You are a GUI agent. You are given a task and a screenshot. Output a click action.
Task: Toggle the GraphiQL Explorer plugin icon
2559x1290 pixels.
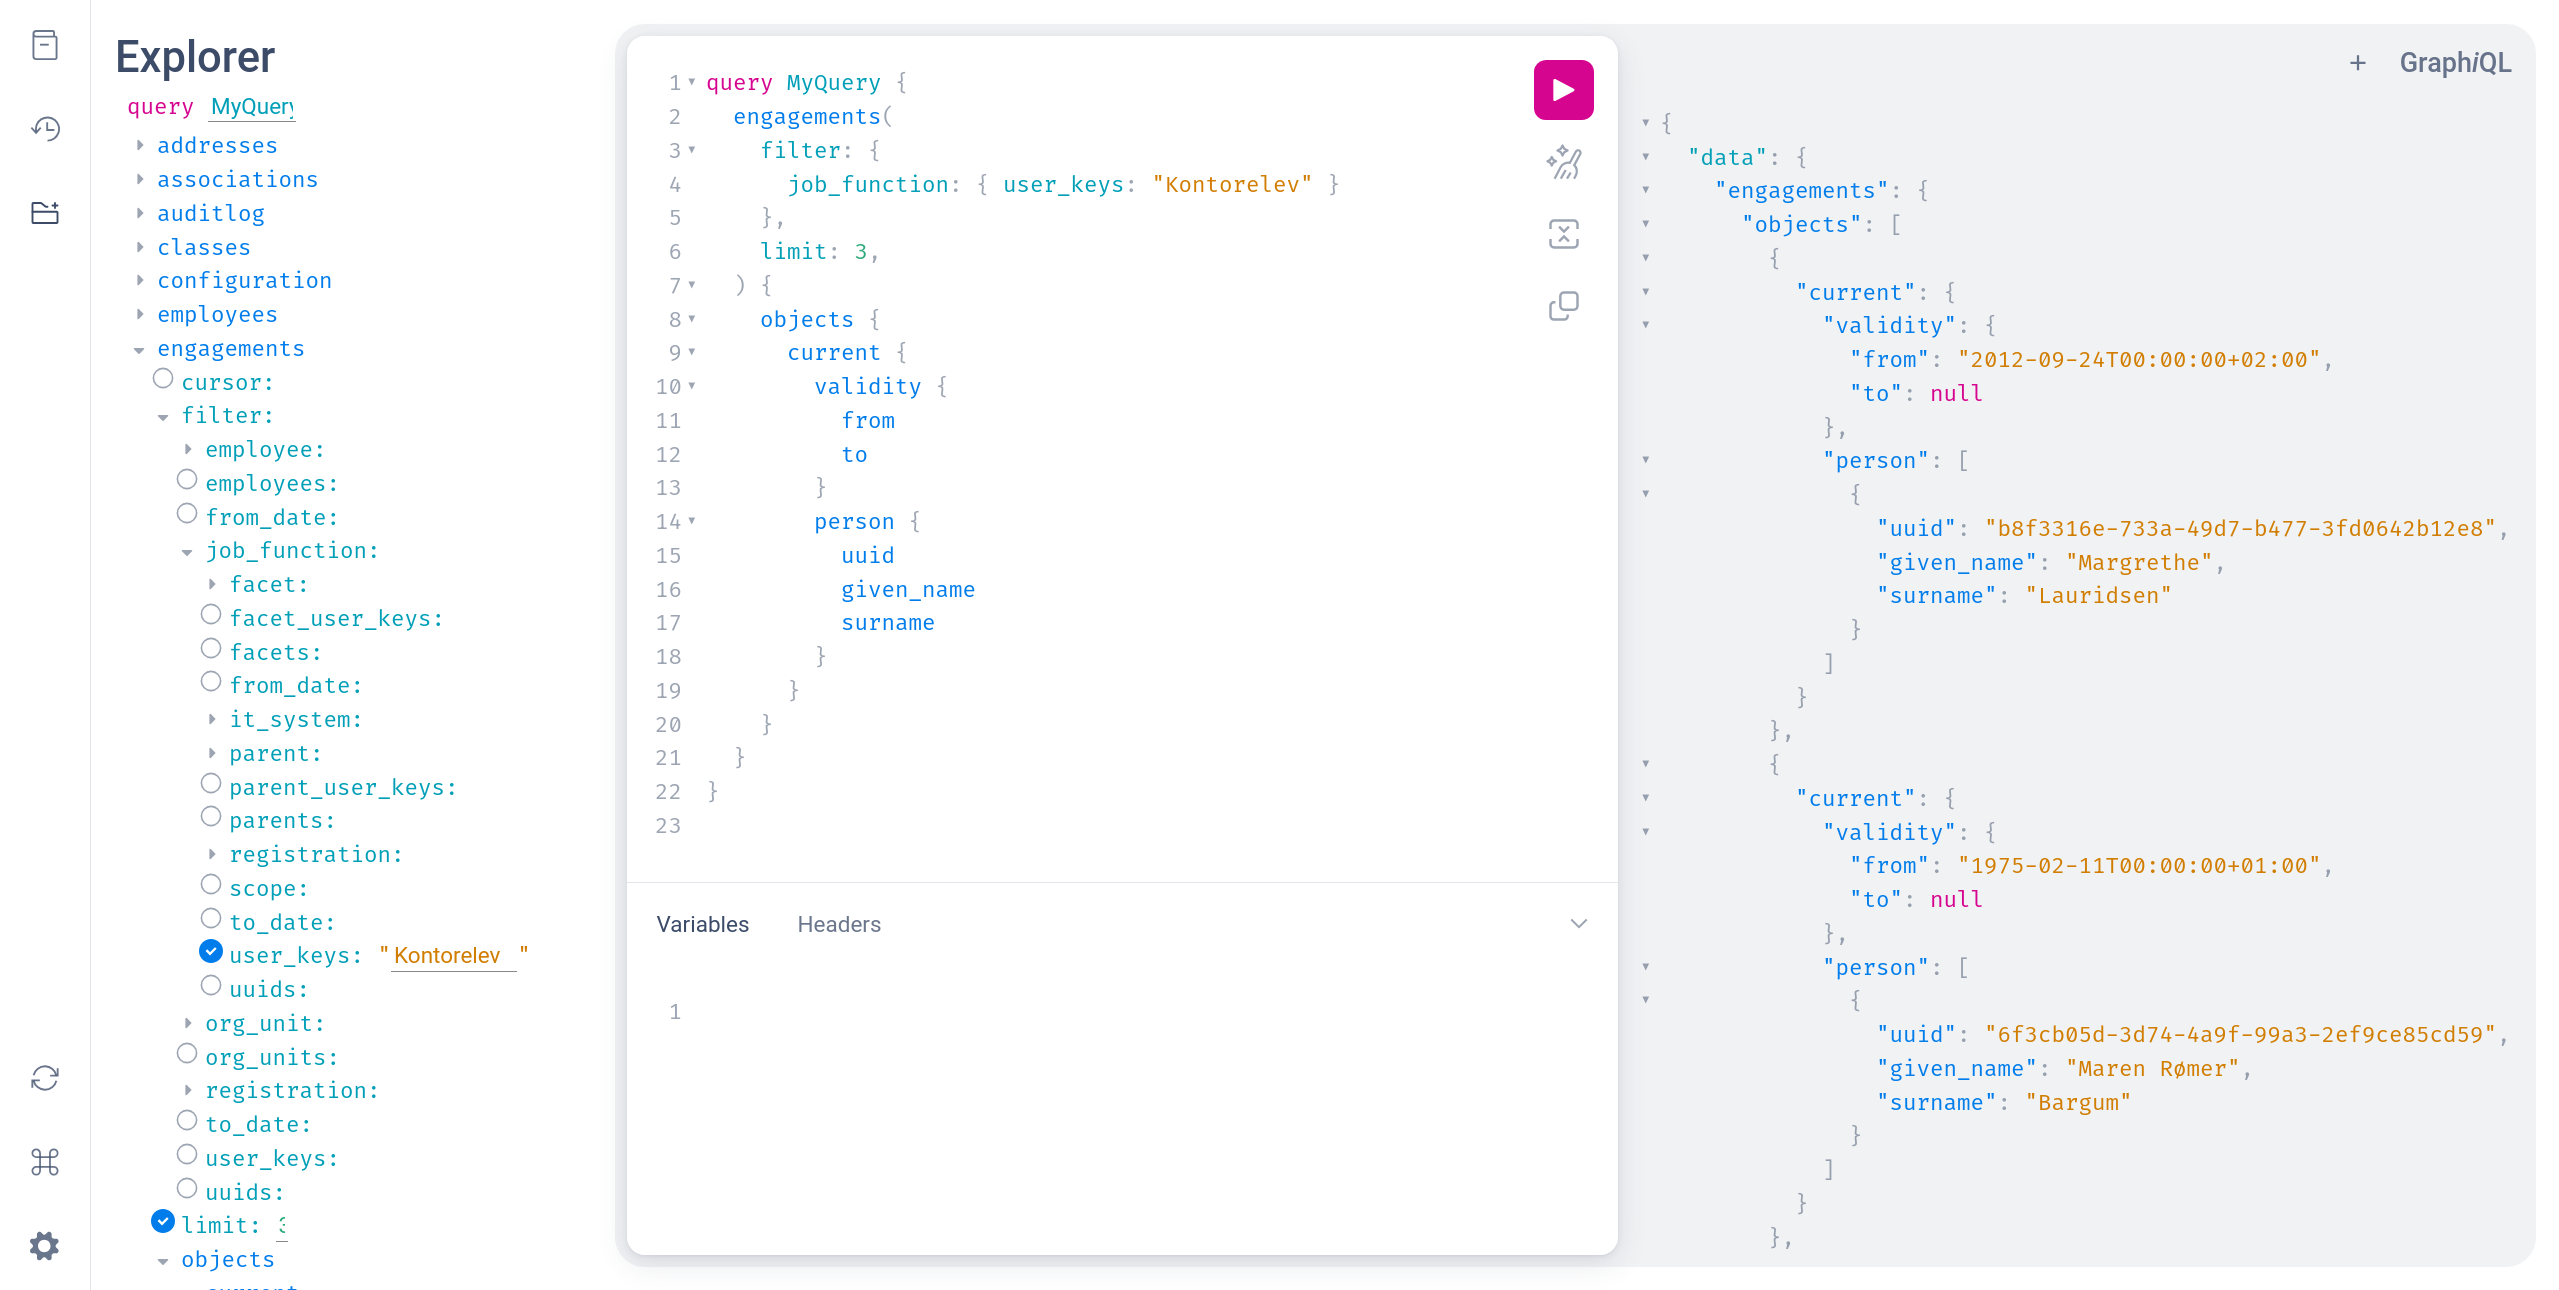(x=45, y=213)
